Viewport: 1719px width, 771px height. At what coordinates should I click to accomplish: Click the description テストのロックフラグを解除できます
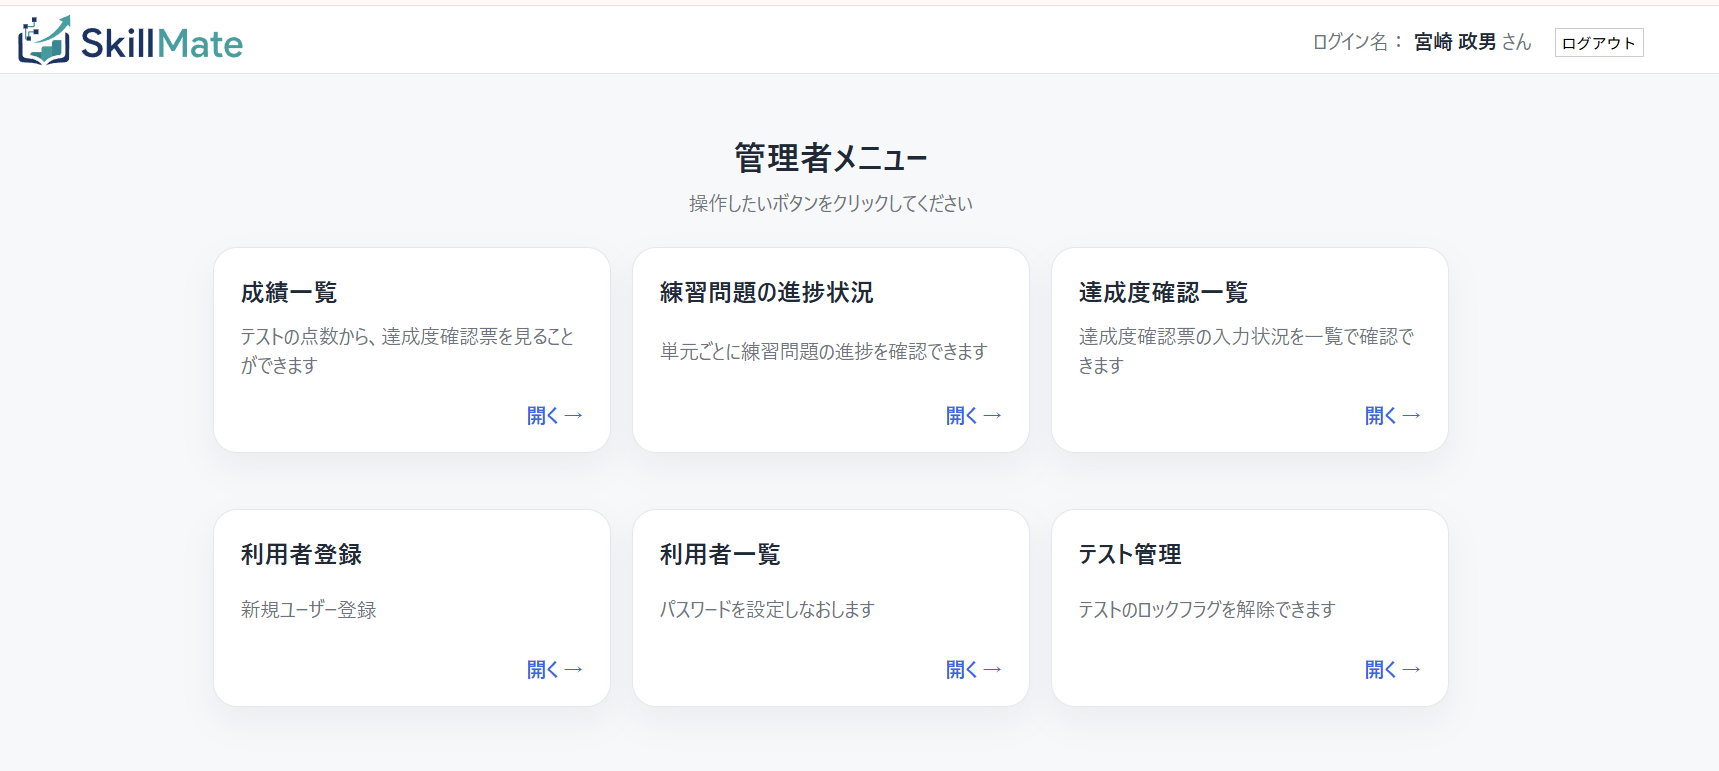click(x=1207, y=609)
